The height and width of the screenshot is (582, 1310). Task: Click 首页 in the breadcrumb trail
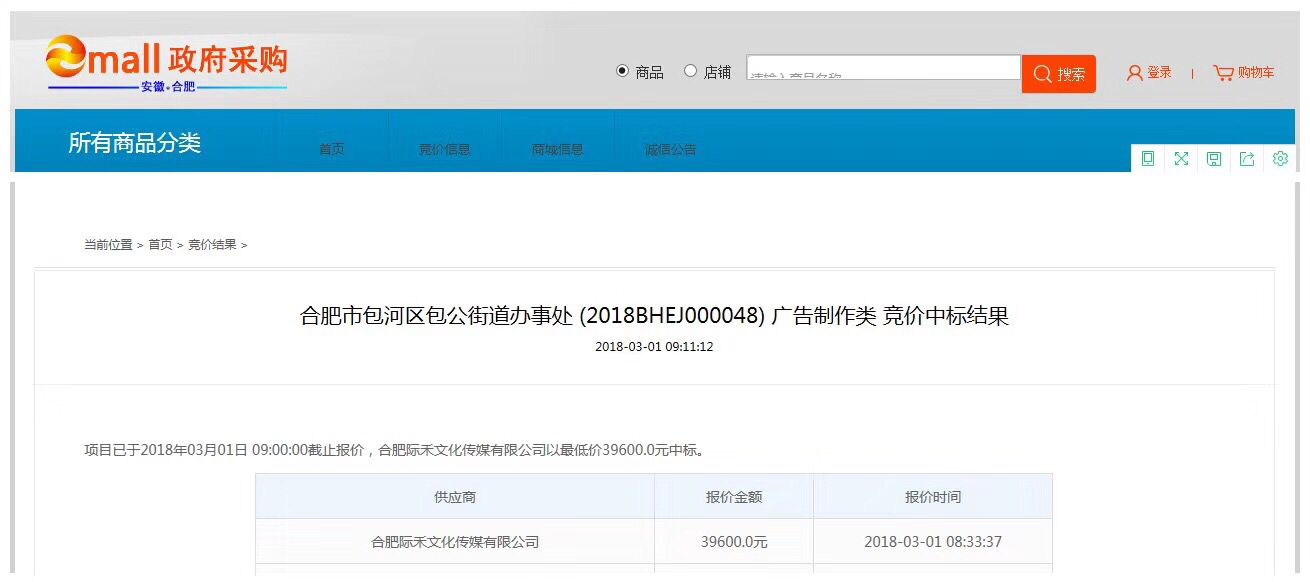point(160,245)
